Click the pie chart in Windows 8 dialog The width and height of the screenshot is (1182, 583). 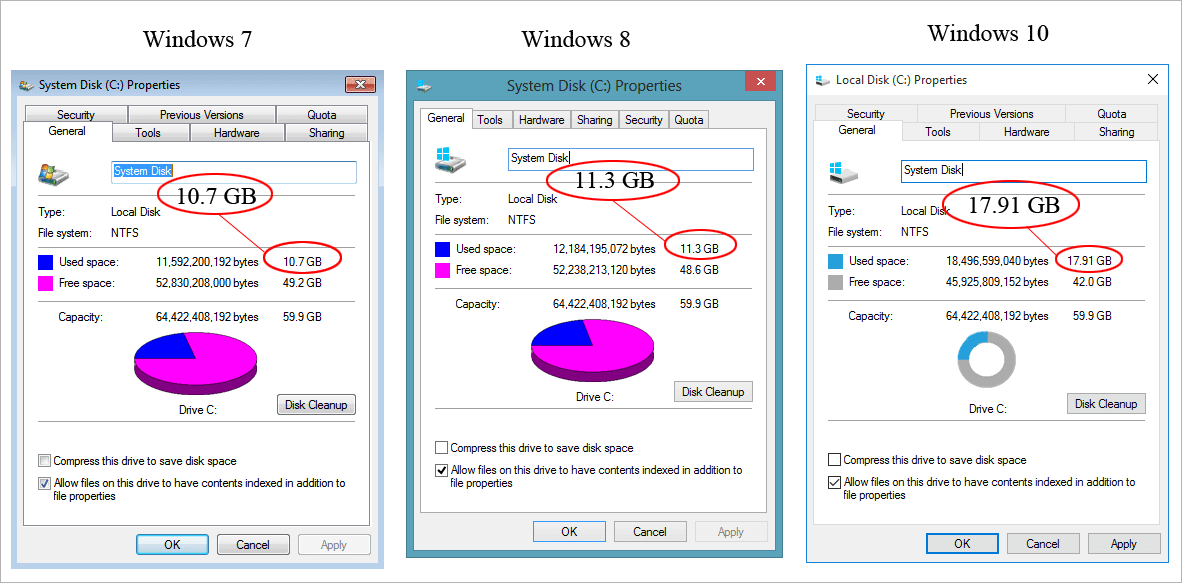(x=593, y=349)
